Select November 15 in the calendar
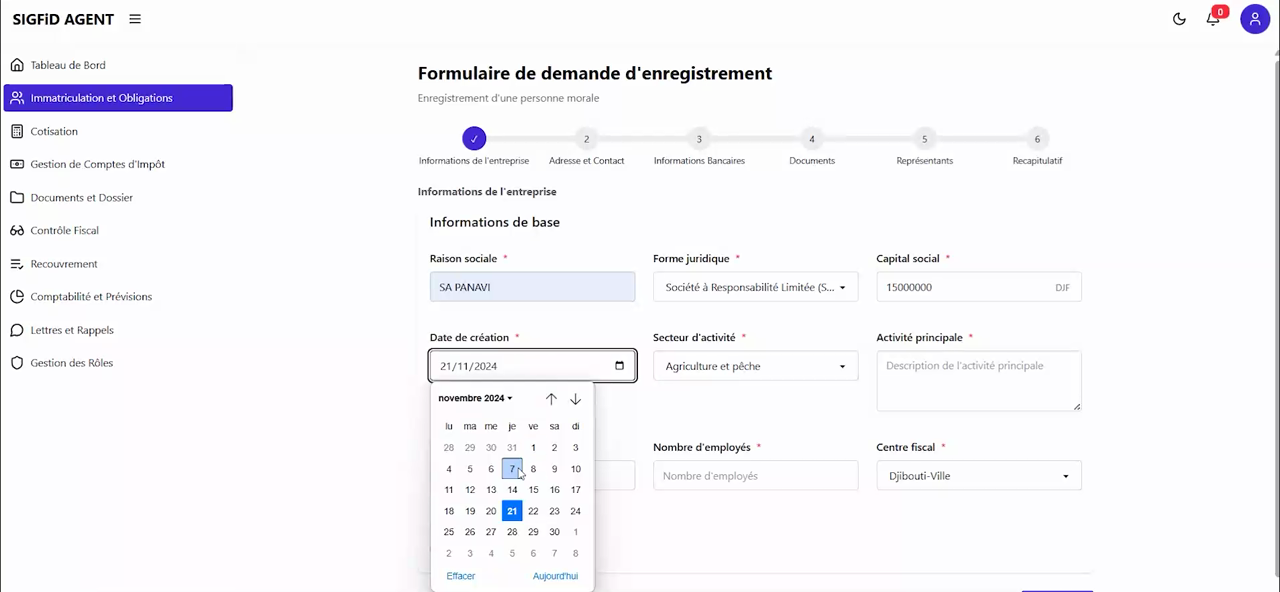The image size is (1280, 592). pyautogui.click(x=533, y=490)
